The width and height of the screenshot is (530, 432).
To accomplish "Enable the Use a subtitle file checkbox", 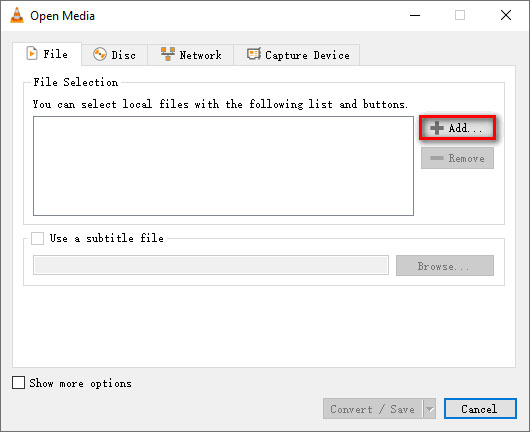I will (37, 238).
